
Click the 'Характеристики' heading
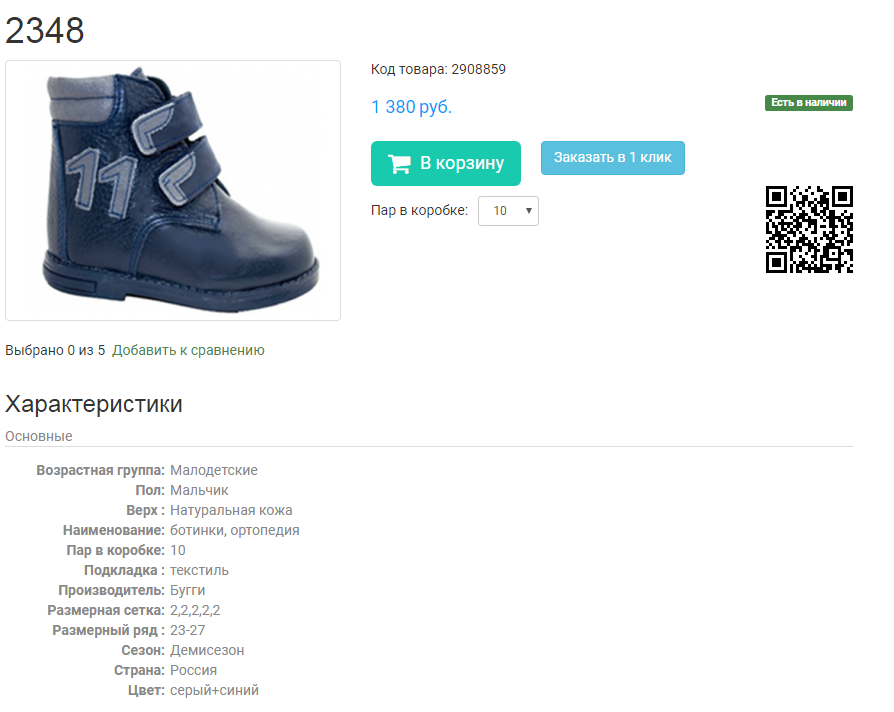(94, 404)
